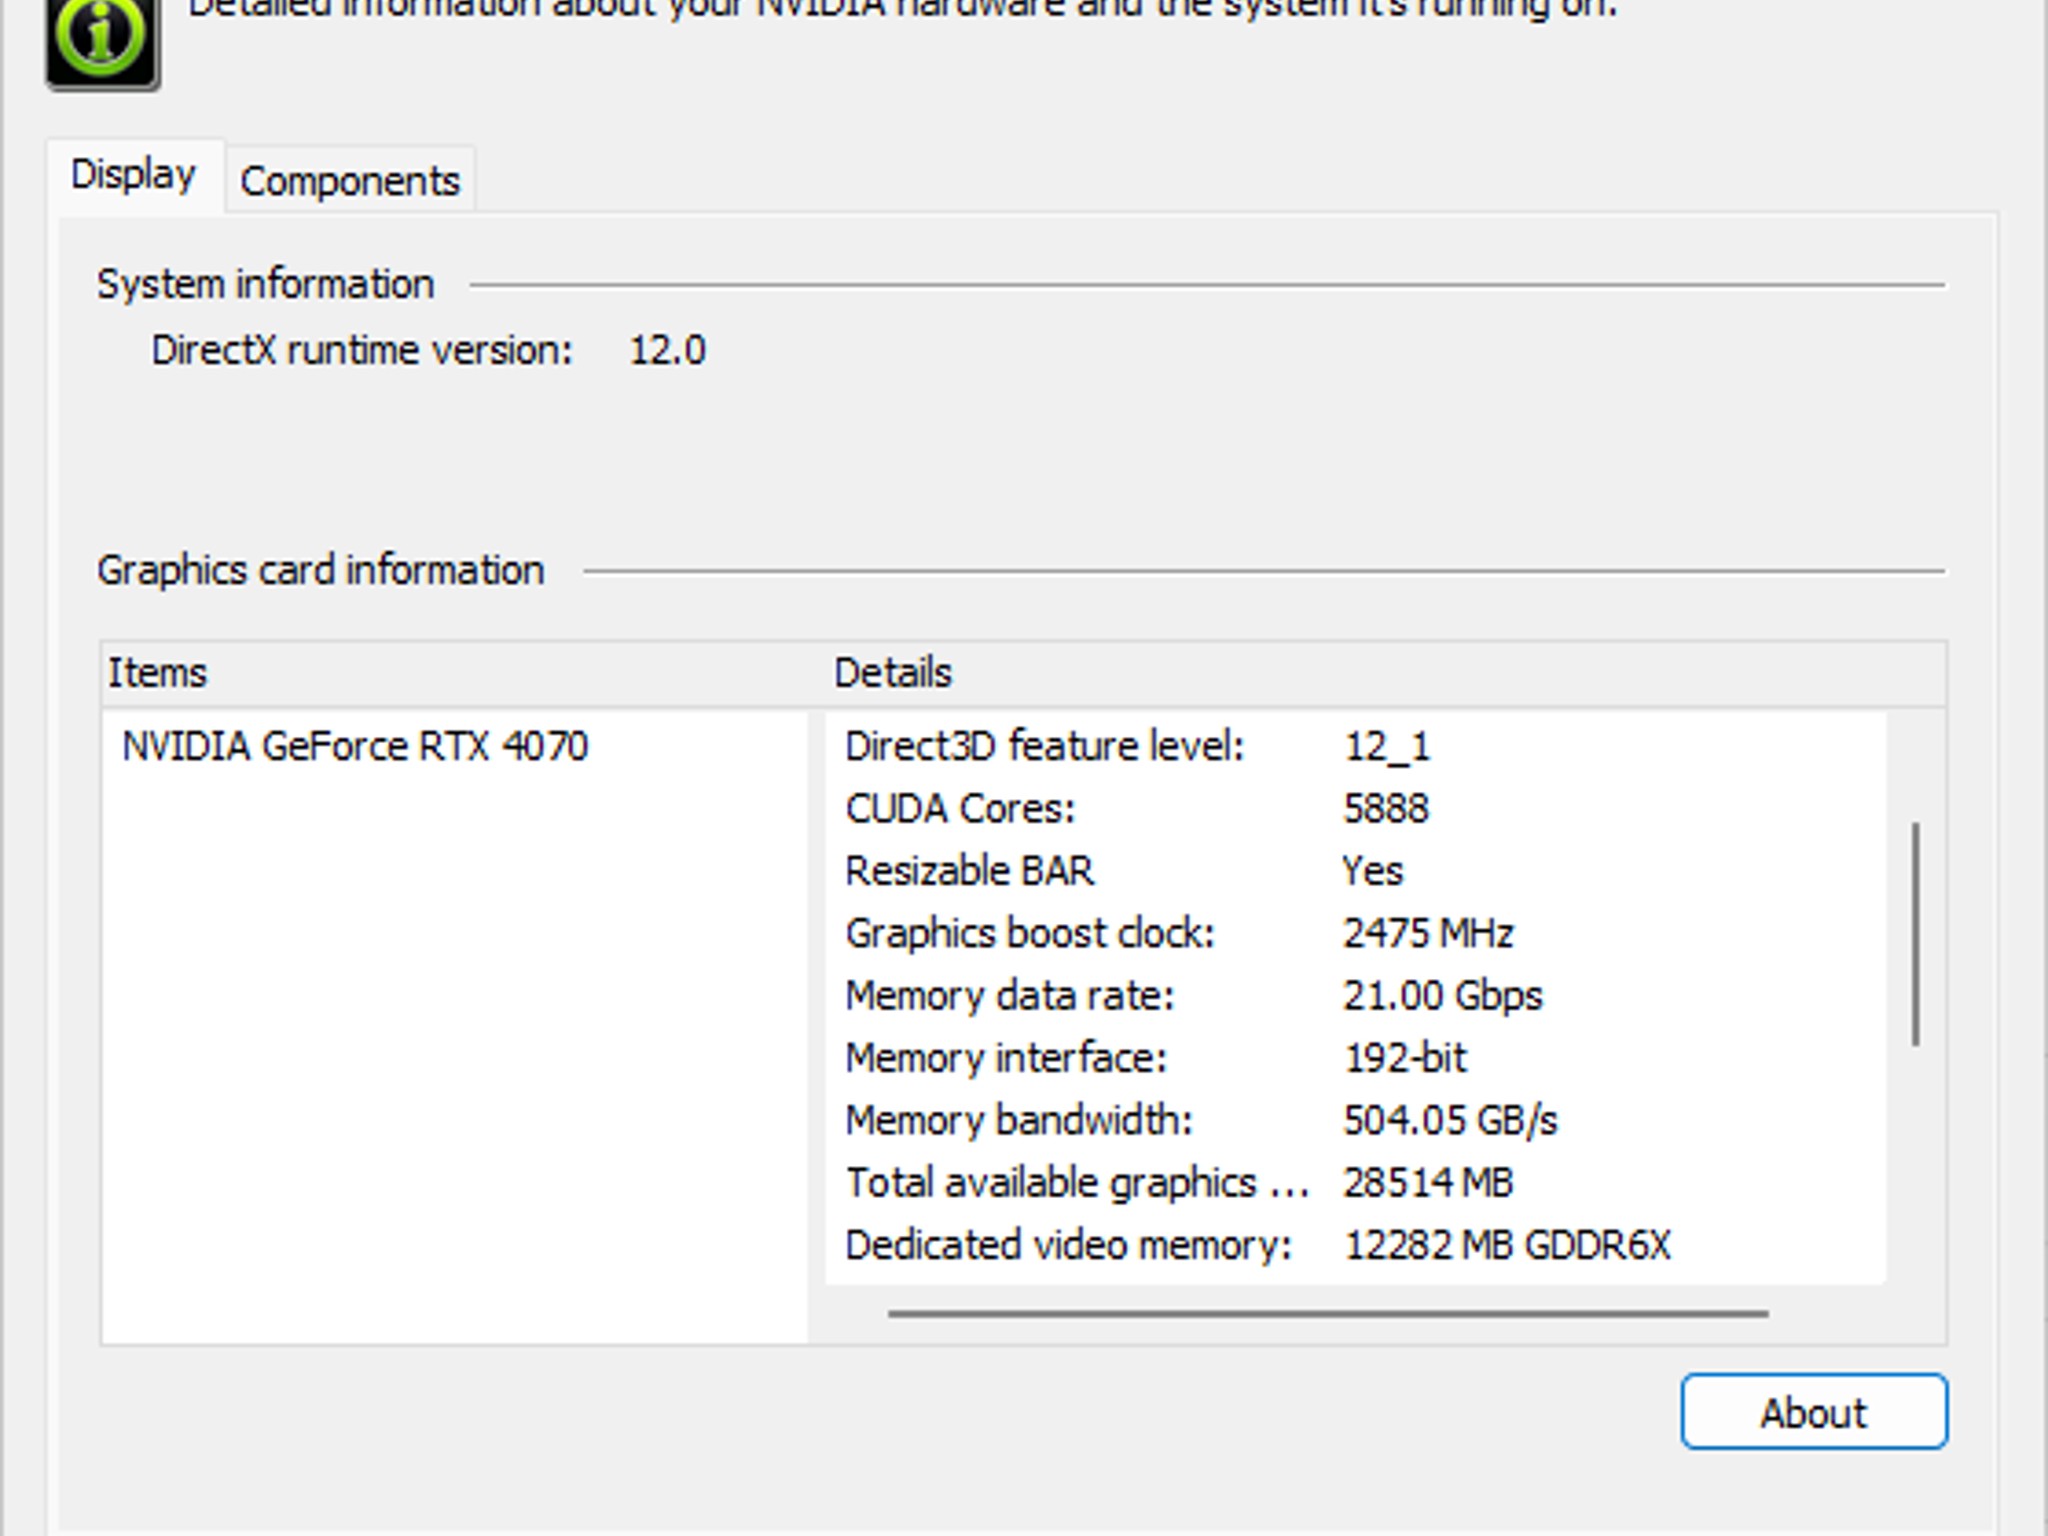Click the Graphics card information heading
The width and height of the screenshot is (2048, 1536).
coord(321,571)
